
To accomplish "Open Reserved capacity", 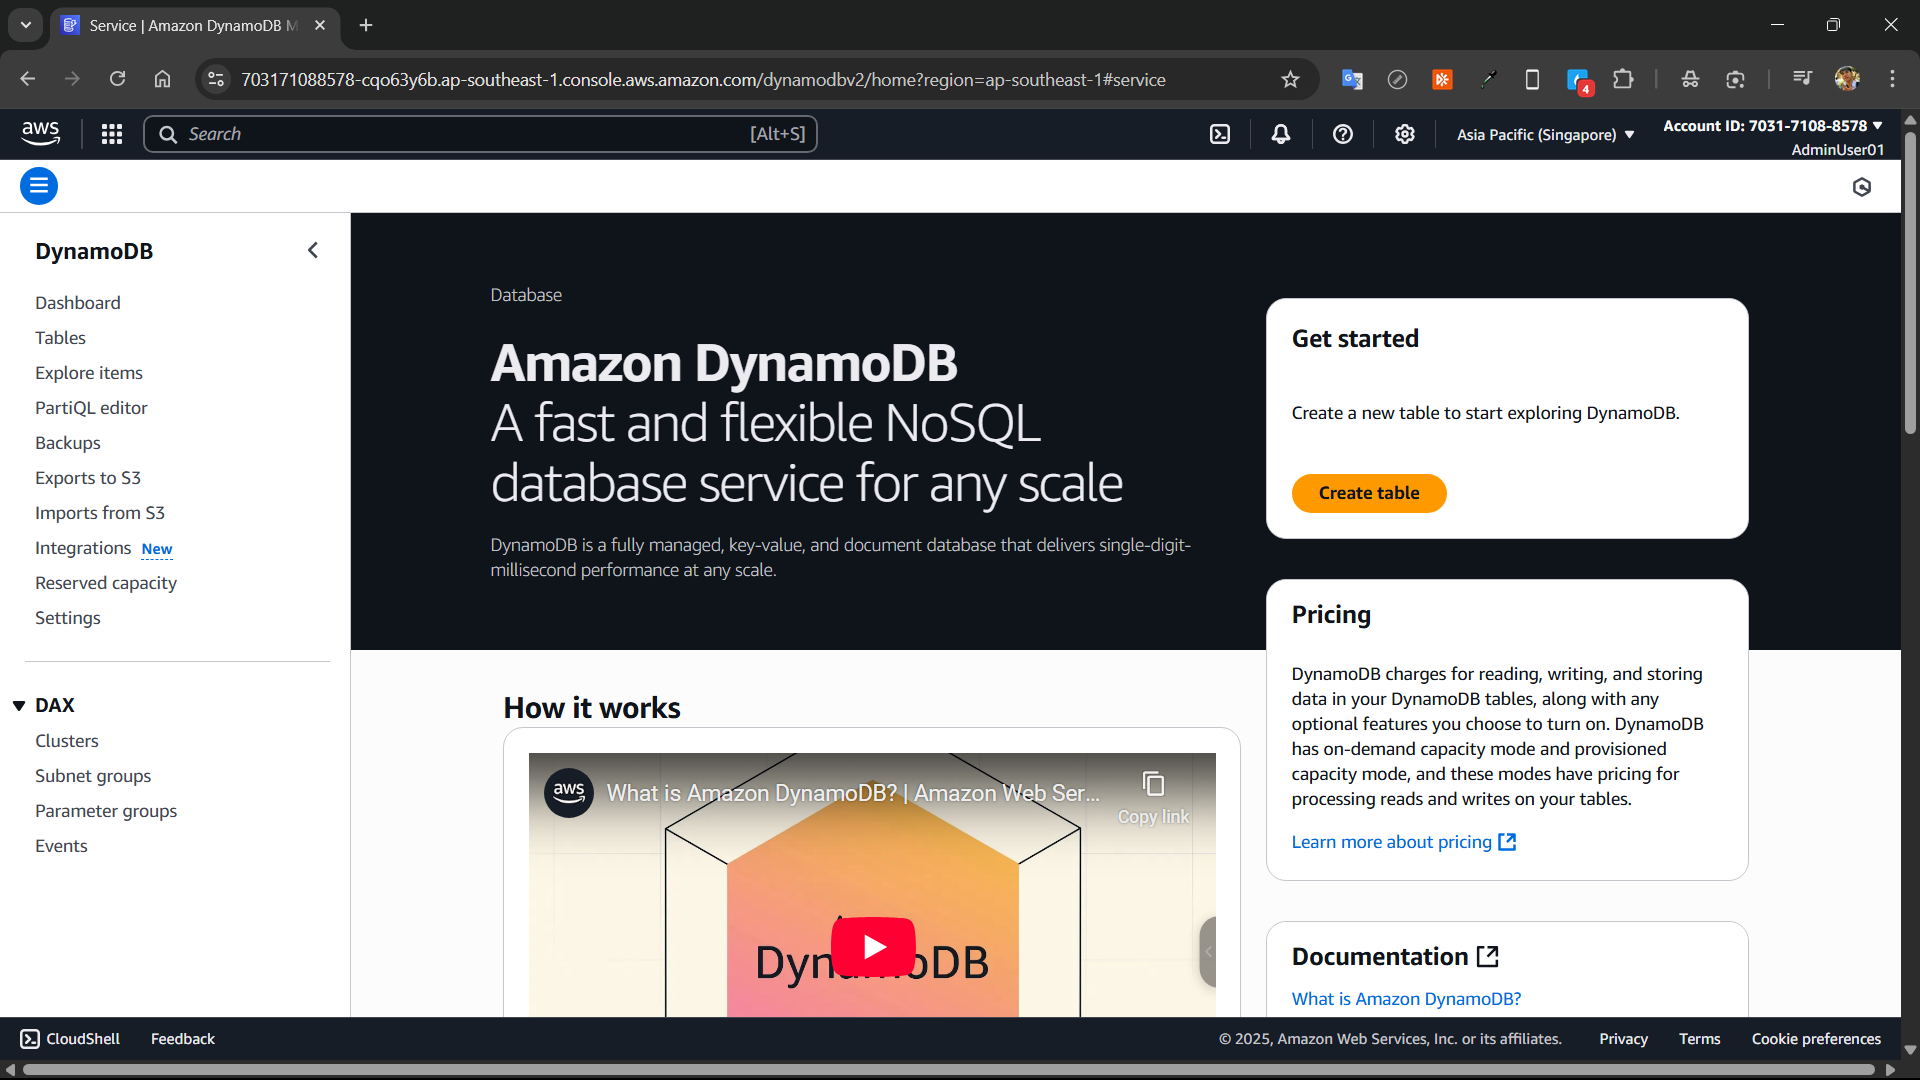I will coord(106,583).
